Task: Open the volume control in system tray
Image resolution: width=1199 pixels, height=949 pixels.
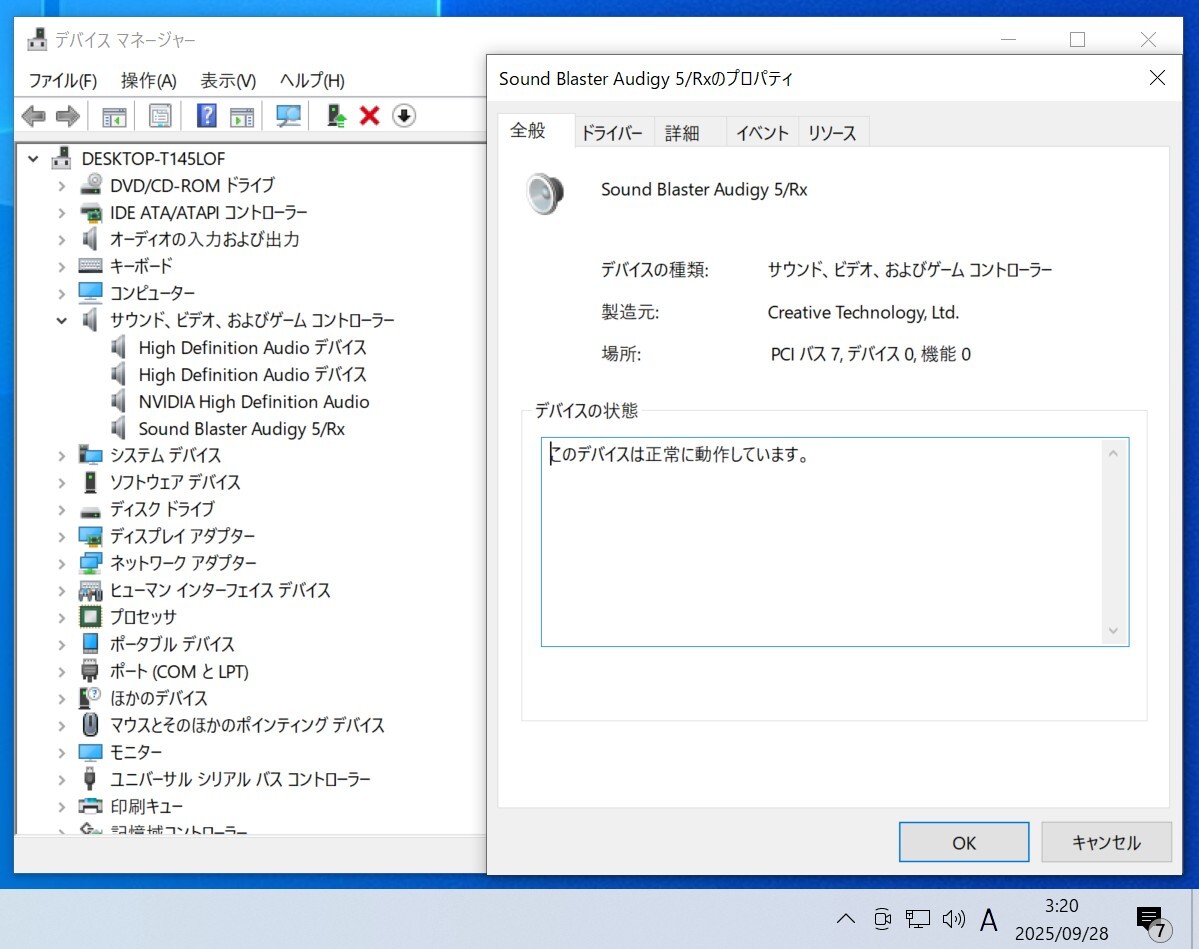Action: point(953,918)
